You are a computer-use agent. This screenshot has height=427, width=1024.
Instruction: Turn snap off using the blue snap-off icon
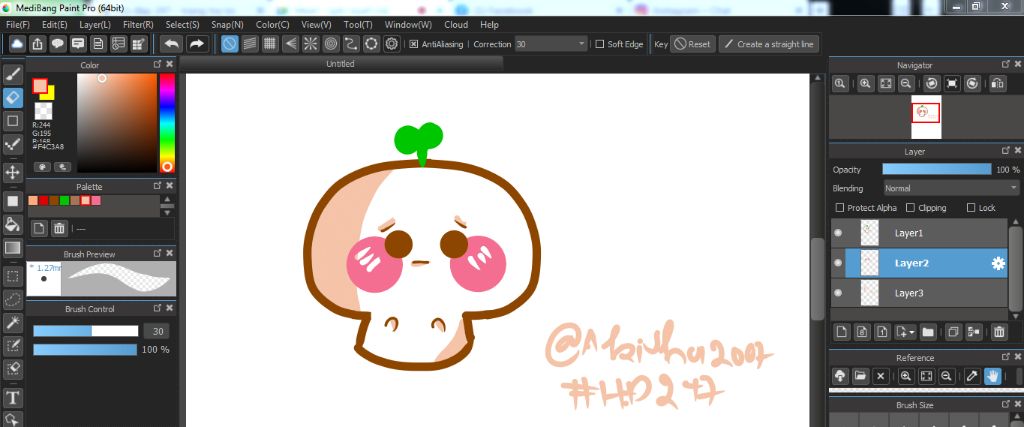click(x=229, y=44)
